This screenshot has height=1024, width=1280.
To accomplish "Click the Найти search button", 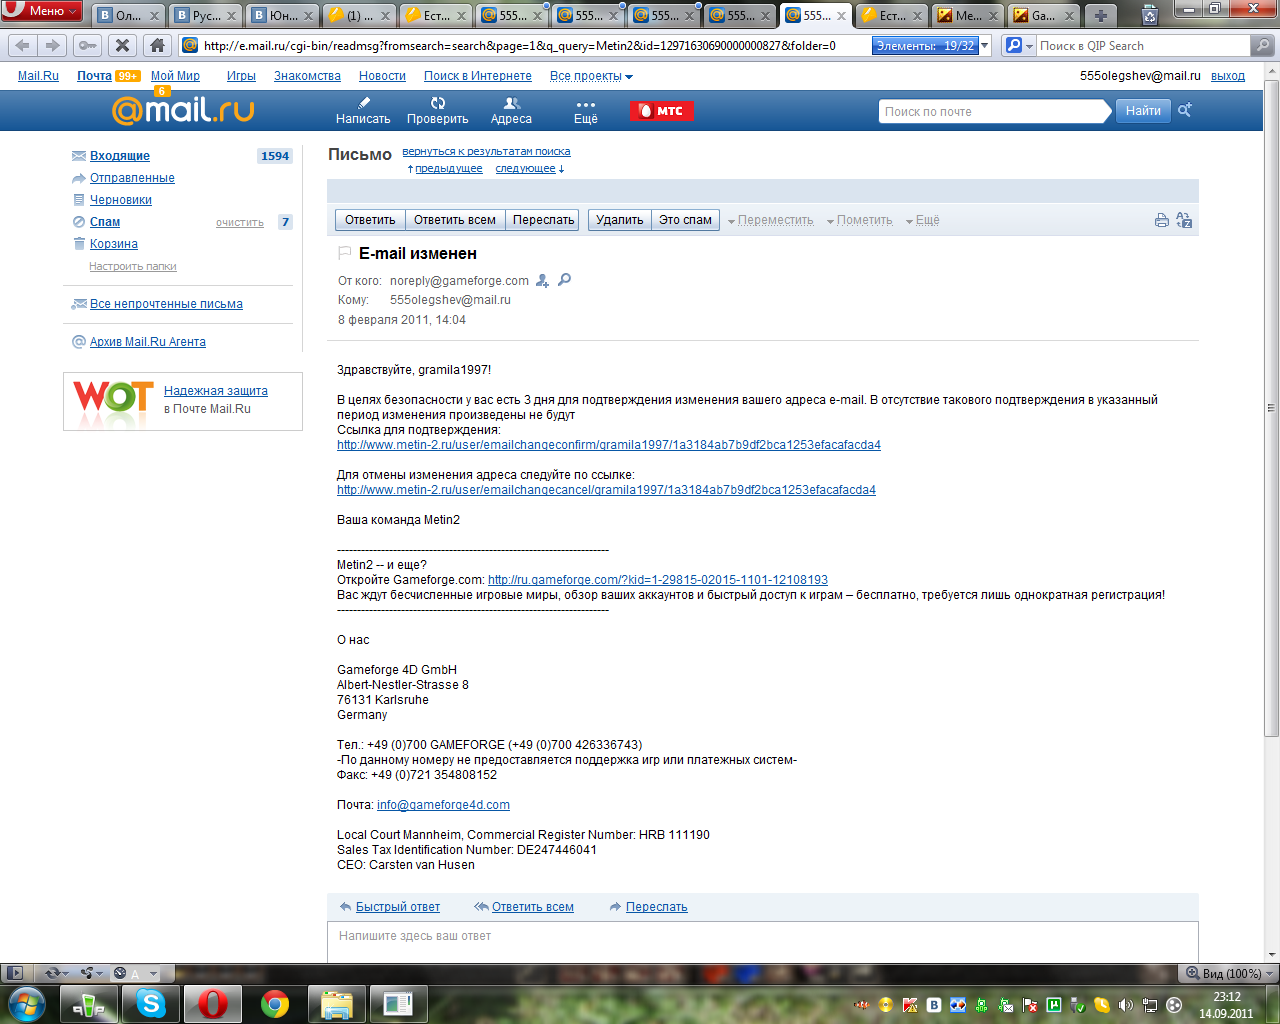I will click(1143, 111).
